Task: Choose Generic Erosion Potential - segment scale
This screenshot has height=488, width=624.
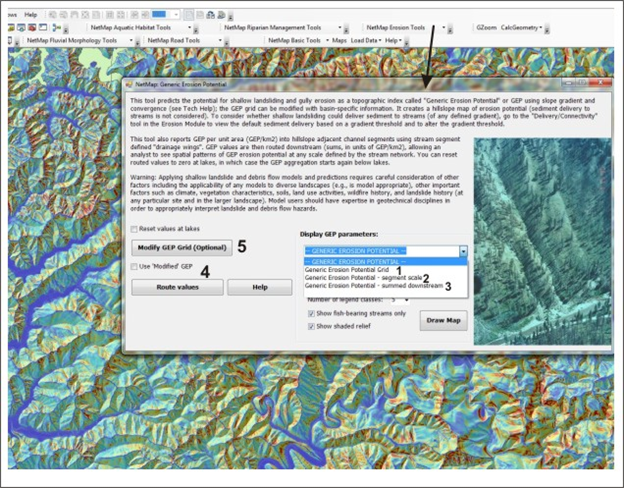Action: coord(362,276)
